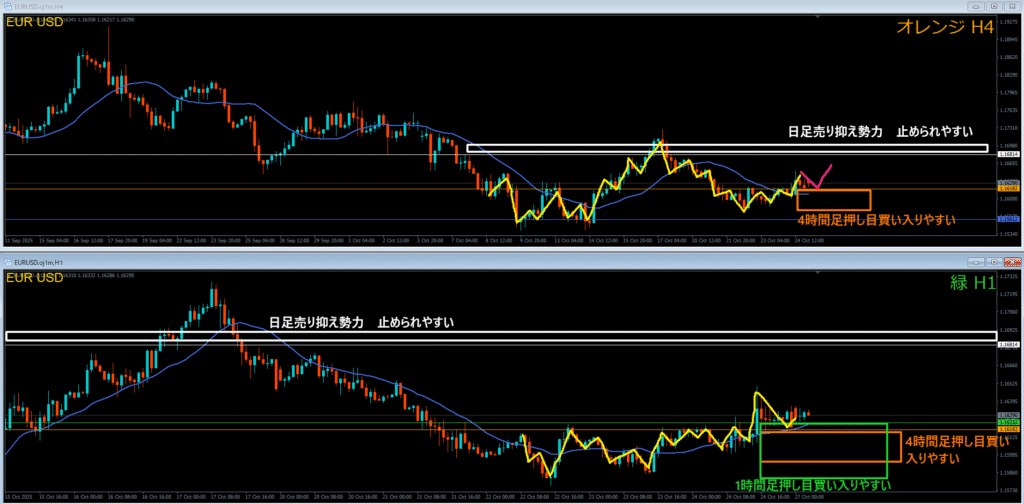Click the 1.19275 price on H4 scale
The image size is (1024, 504).
(1010, 22)
